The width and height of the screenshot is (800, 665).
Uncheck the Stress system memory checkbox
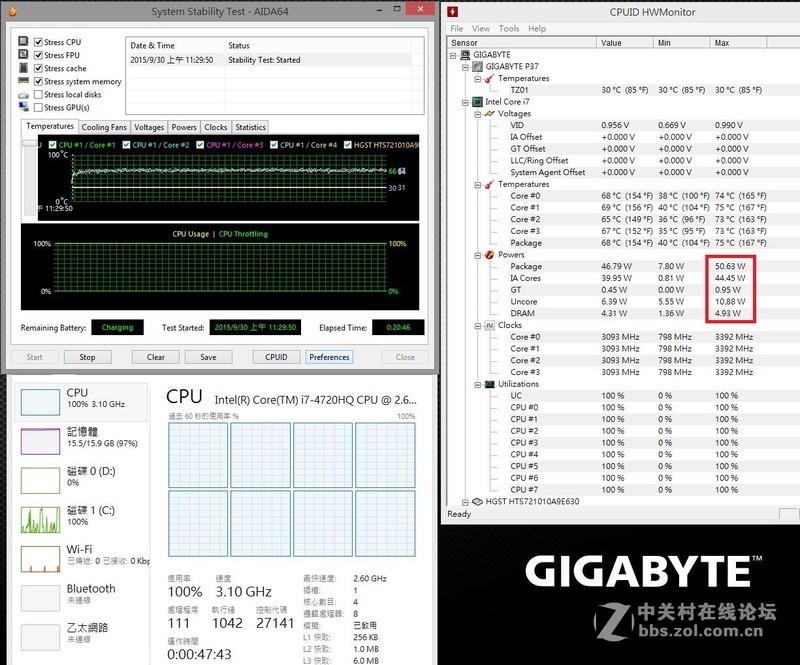pyautogui.click(x=38, y=81)
